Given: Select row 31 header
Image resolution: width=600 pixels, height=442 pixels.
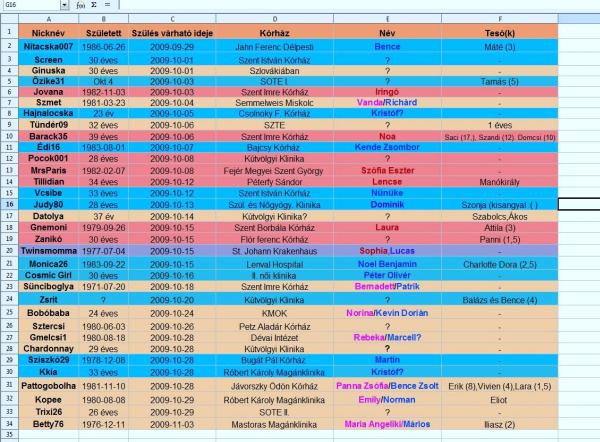Looking at the screenshot, I should (9, 384).
